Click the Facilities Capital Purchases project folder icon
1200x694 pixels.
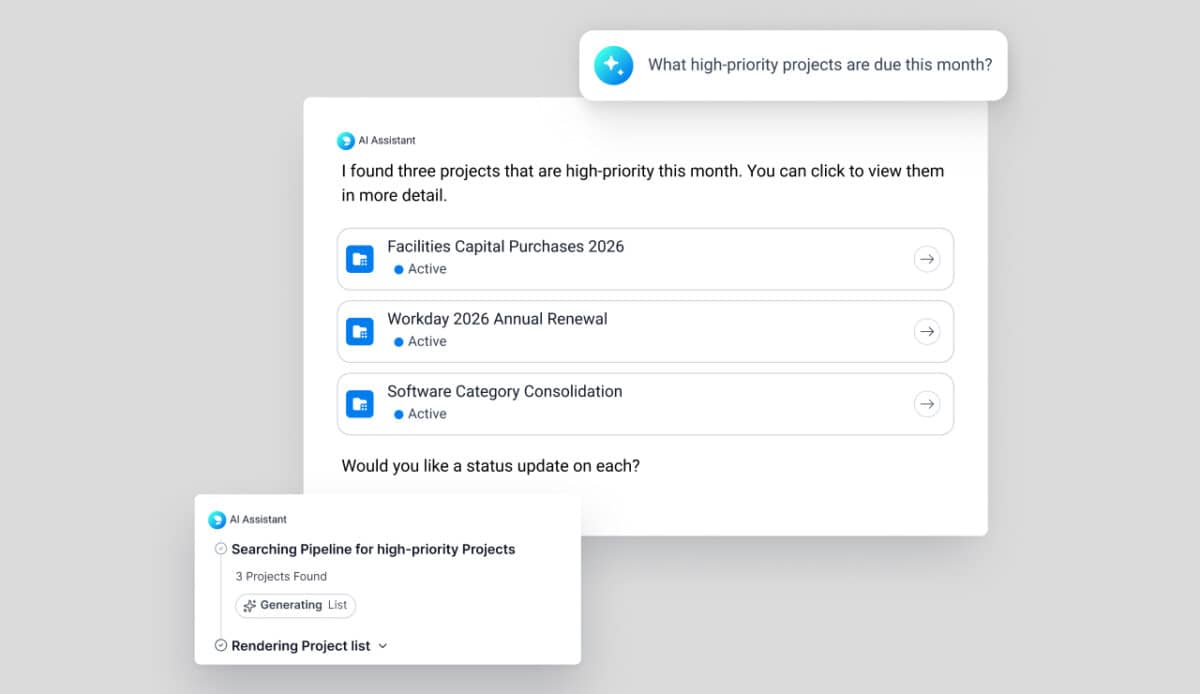(360, 259)
